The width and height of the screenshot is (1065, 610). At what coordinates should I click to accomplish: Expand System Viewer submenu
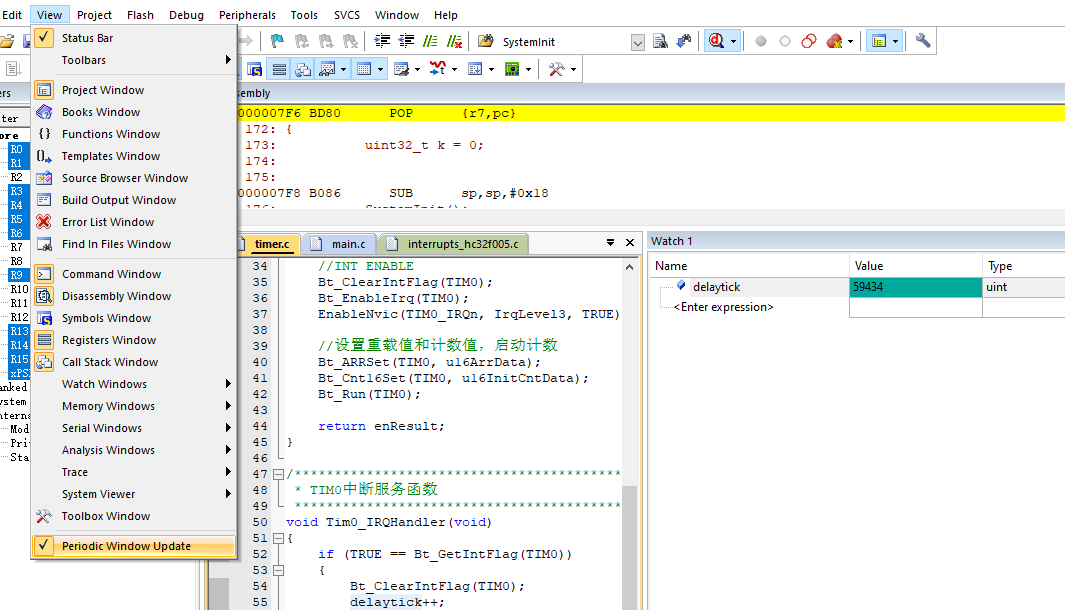pyautogui.click(x=134, y=494)
